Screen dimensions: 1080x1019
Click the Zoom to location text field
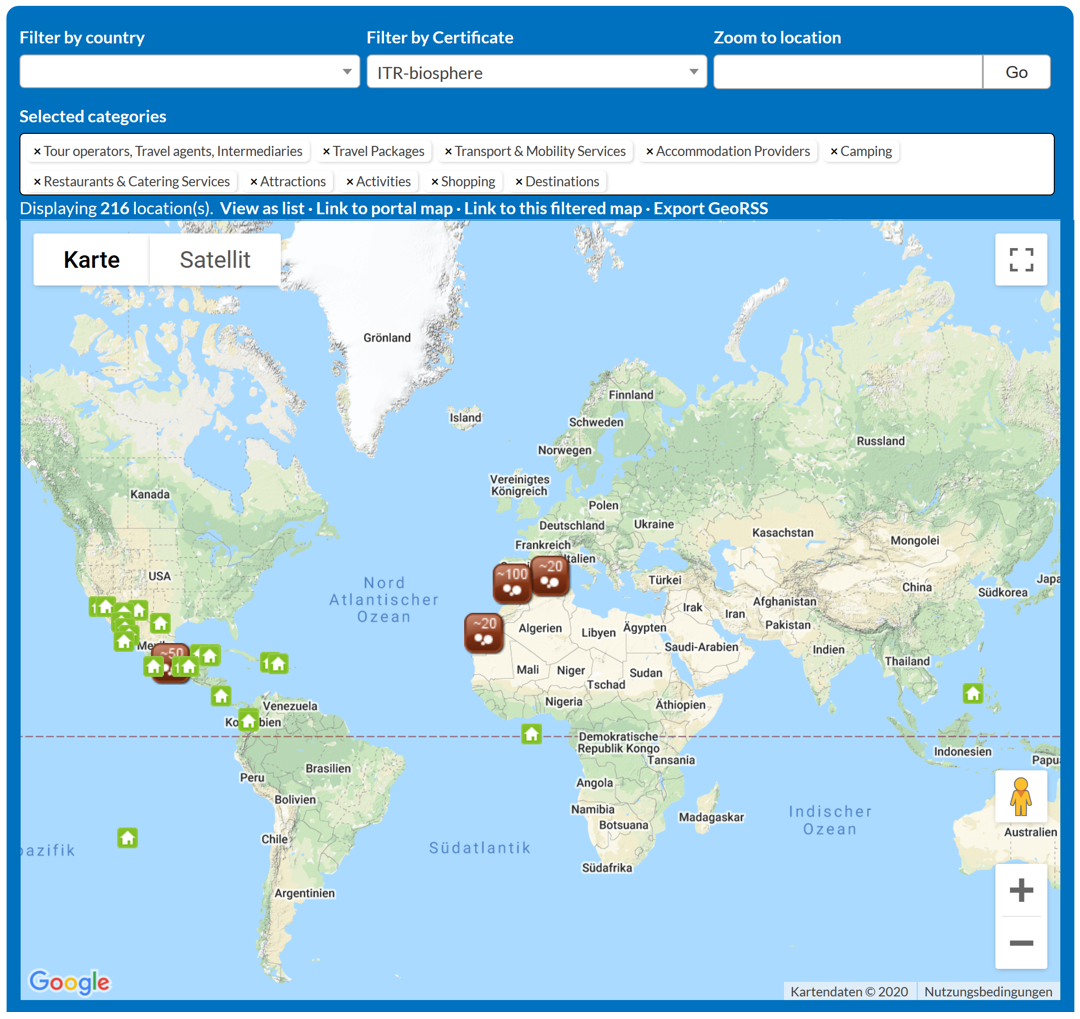[x=847, y=72]
